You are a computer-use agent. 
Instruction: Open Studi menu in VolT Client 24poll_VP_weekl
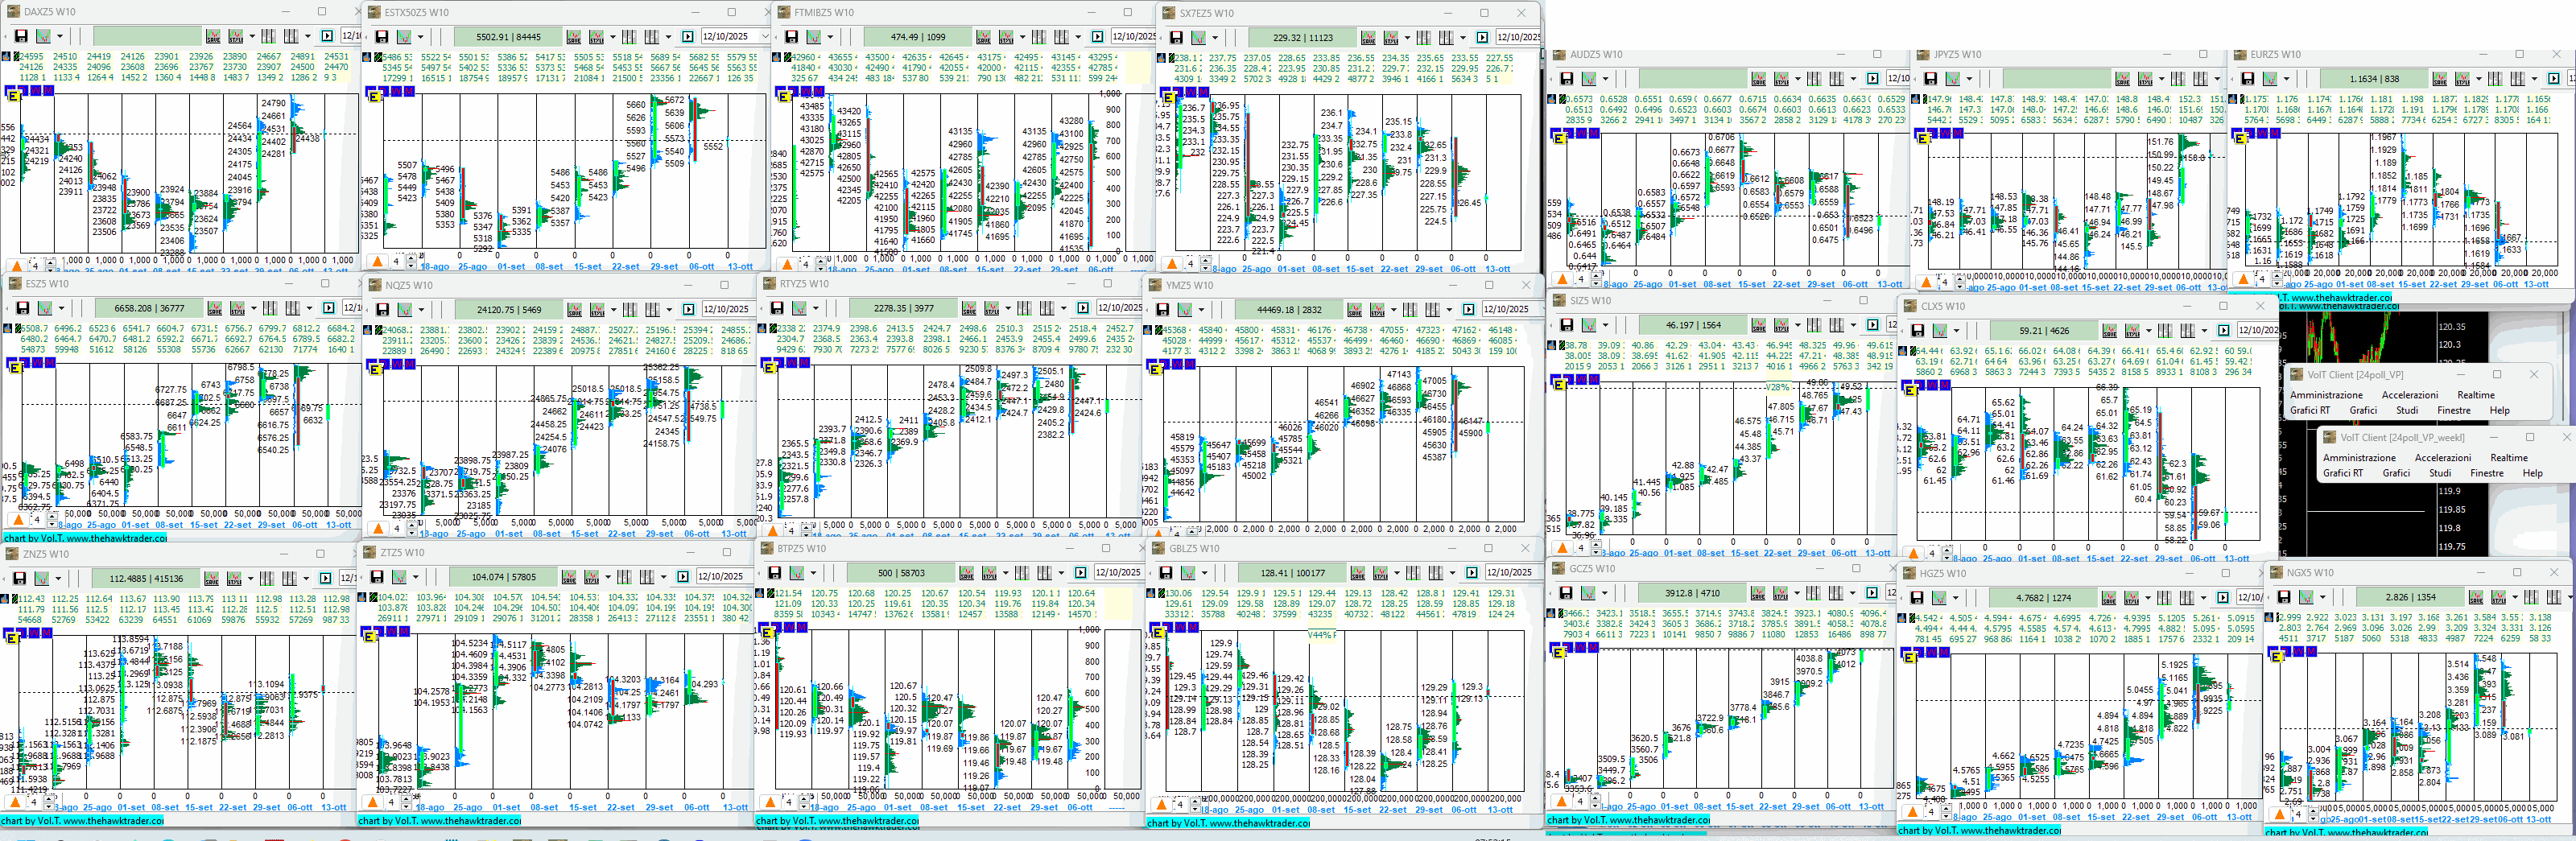point(2439,473)
